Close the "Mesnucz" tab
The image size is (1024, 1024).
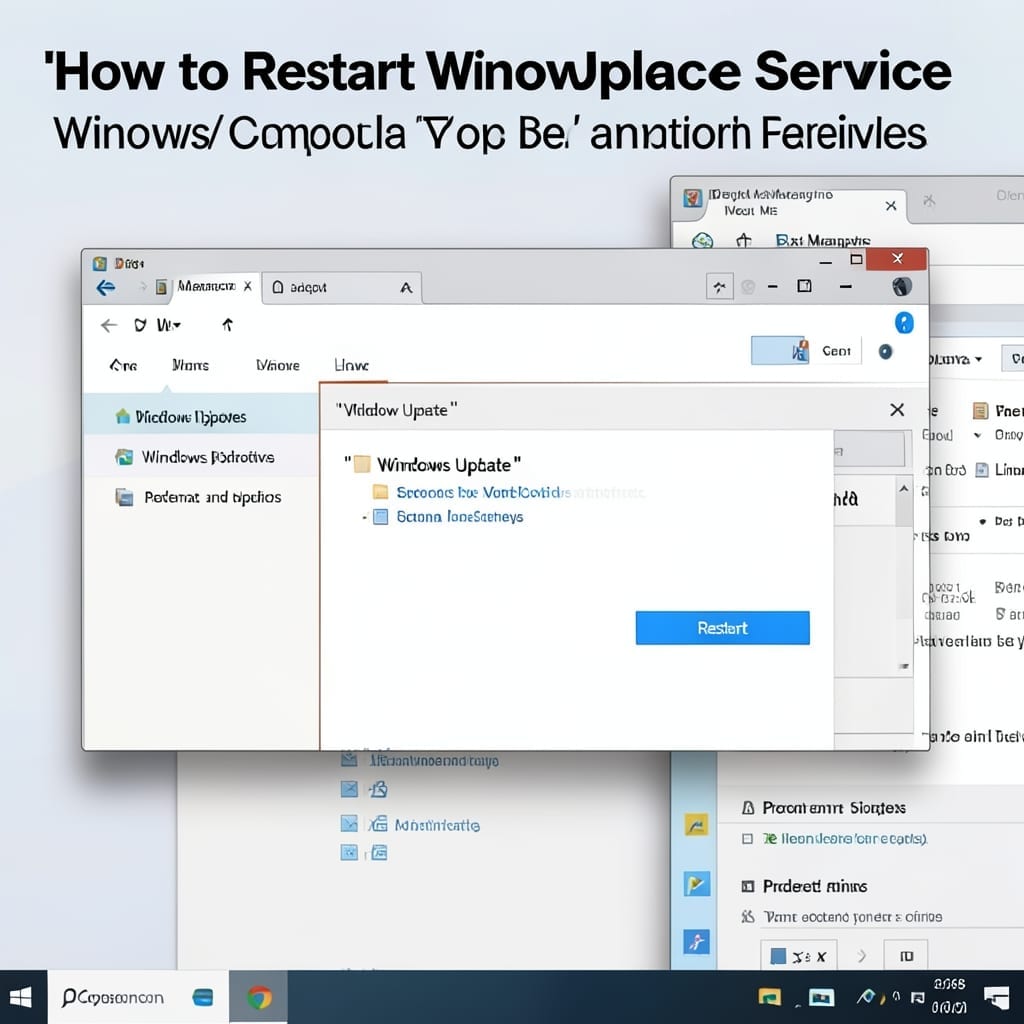(x=248, y=286)
